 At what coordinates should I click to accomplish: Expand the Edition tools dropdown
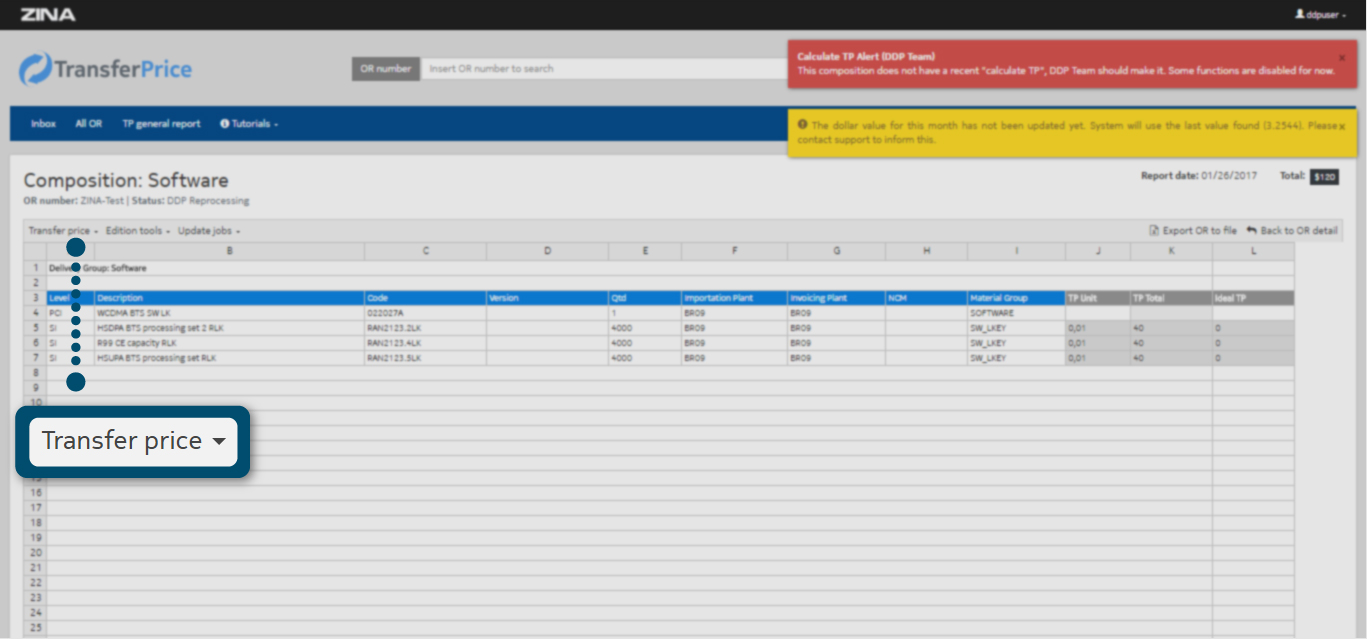(138, 231)
